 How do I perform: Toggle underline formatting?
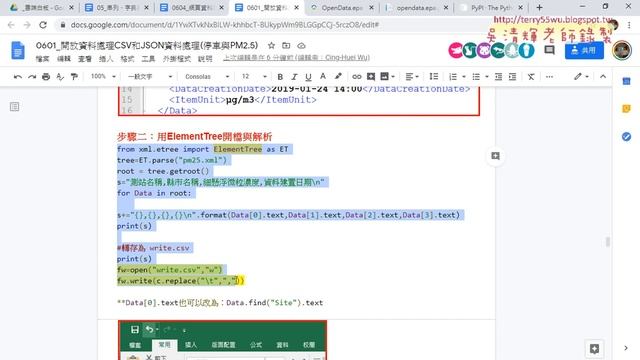coord(308,77)
